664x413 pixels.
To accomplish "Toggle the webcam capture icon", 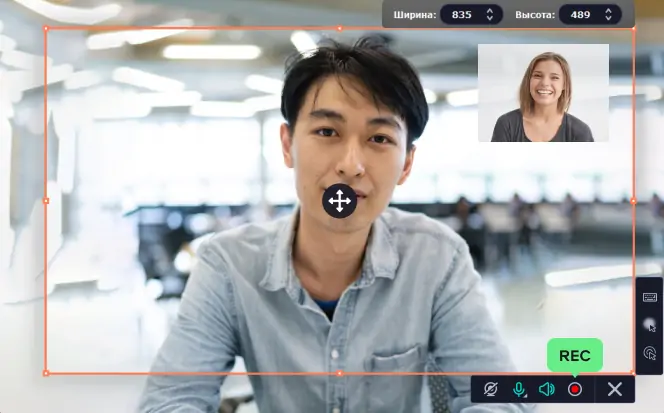I will tap(490, 389).
